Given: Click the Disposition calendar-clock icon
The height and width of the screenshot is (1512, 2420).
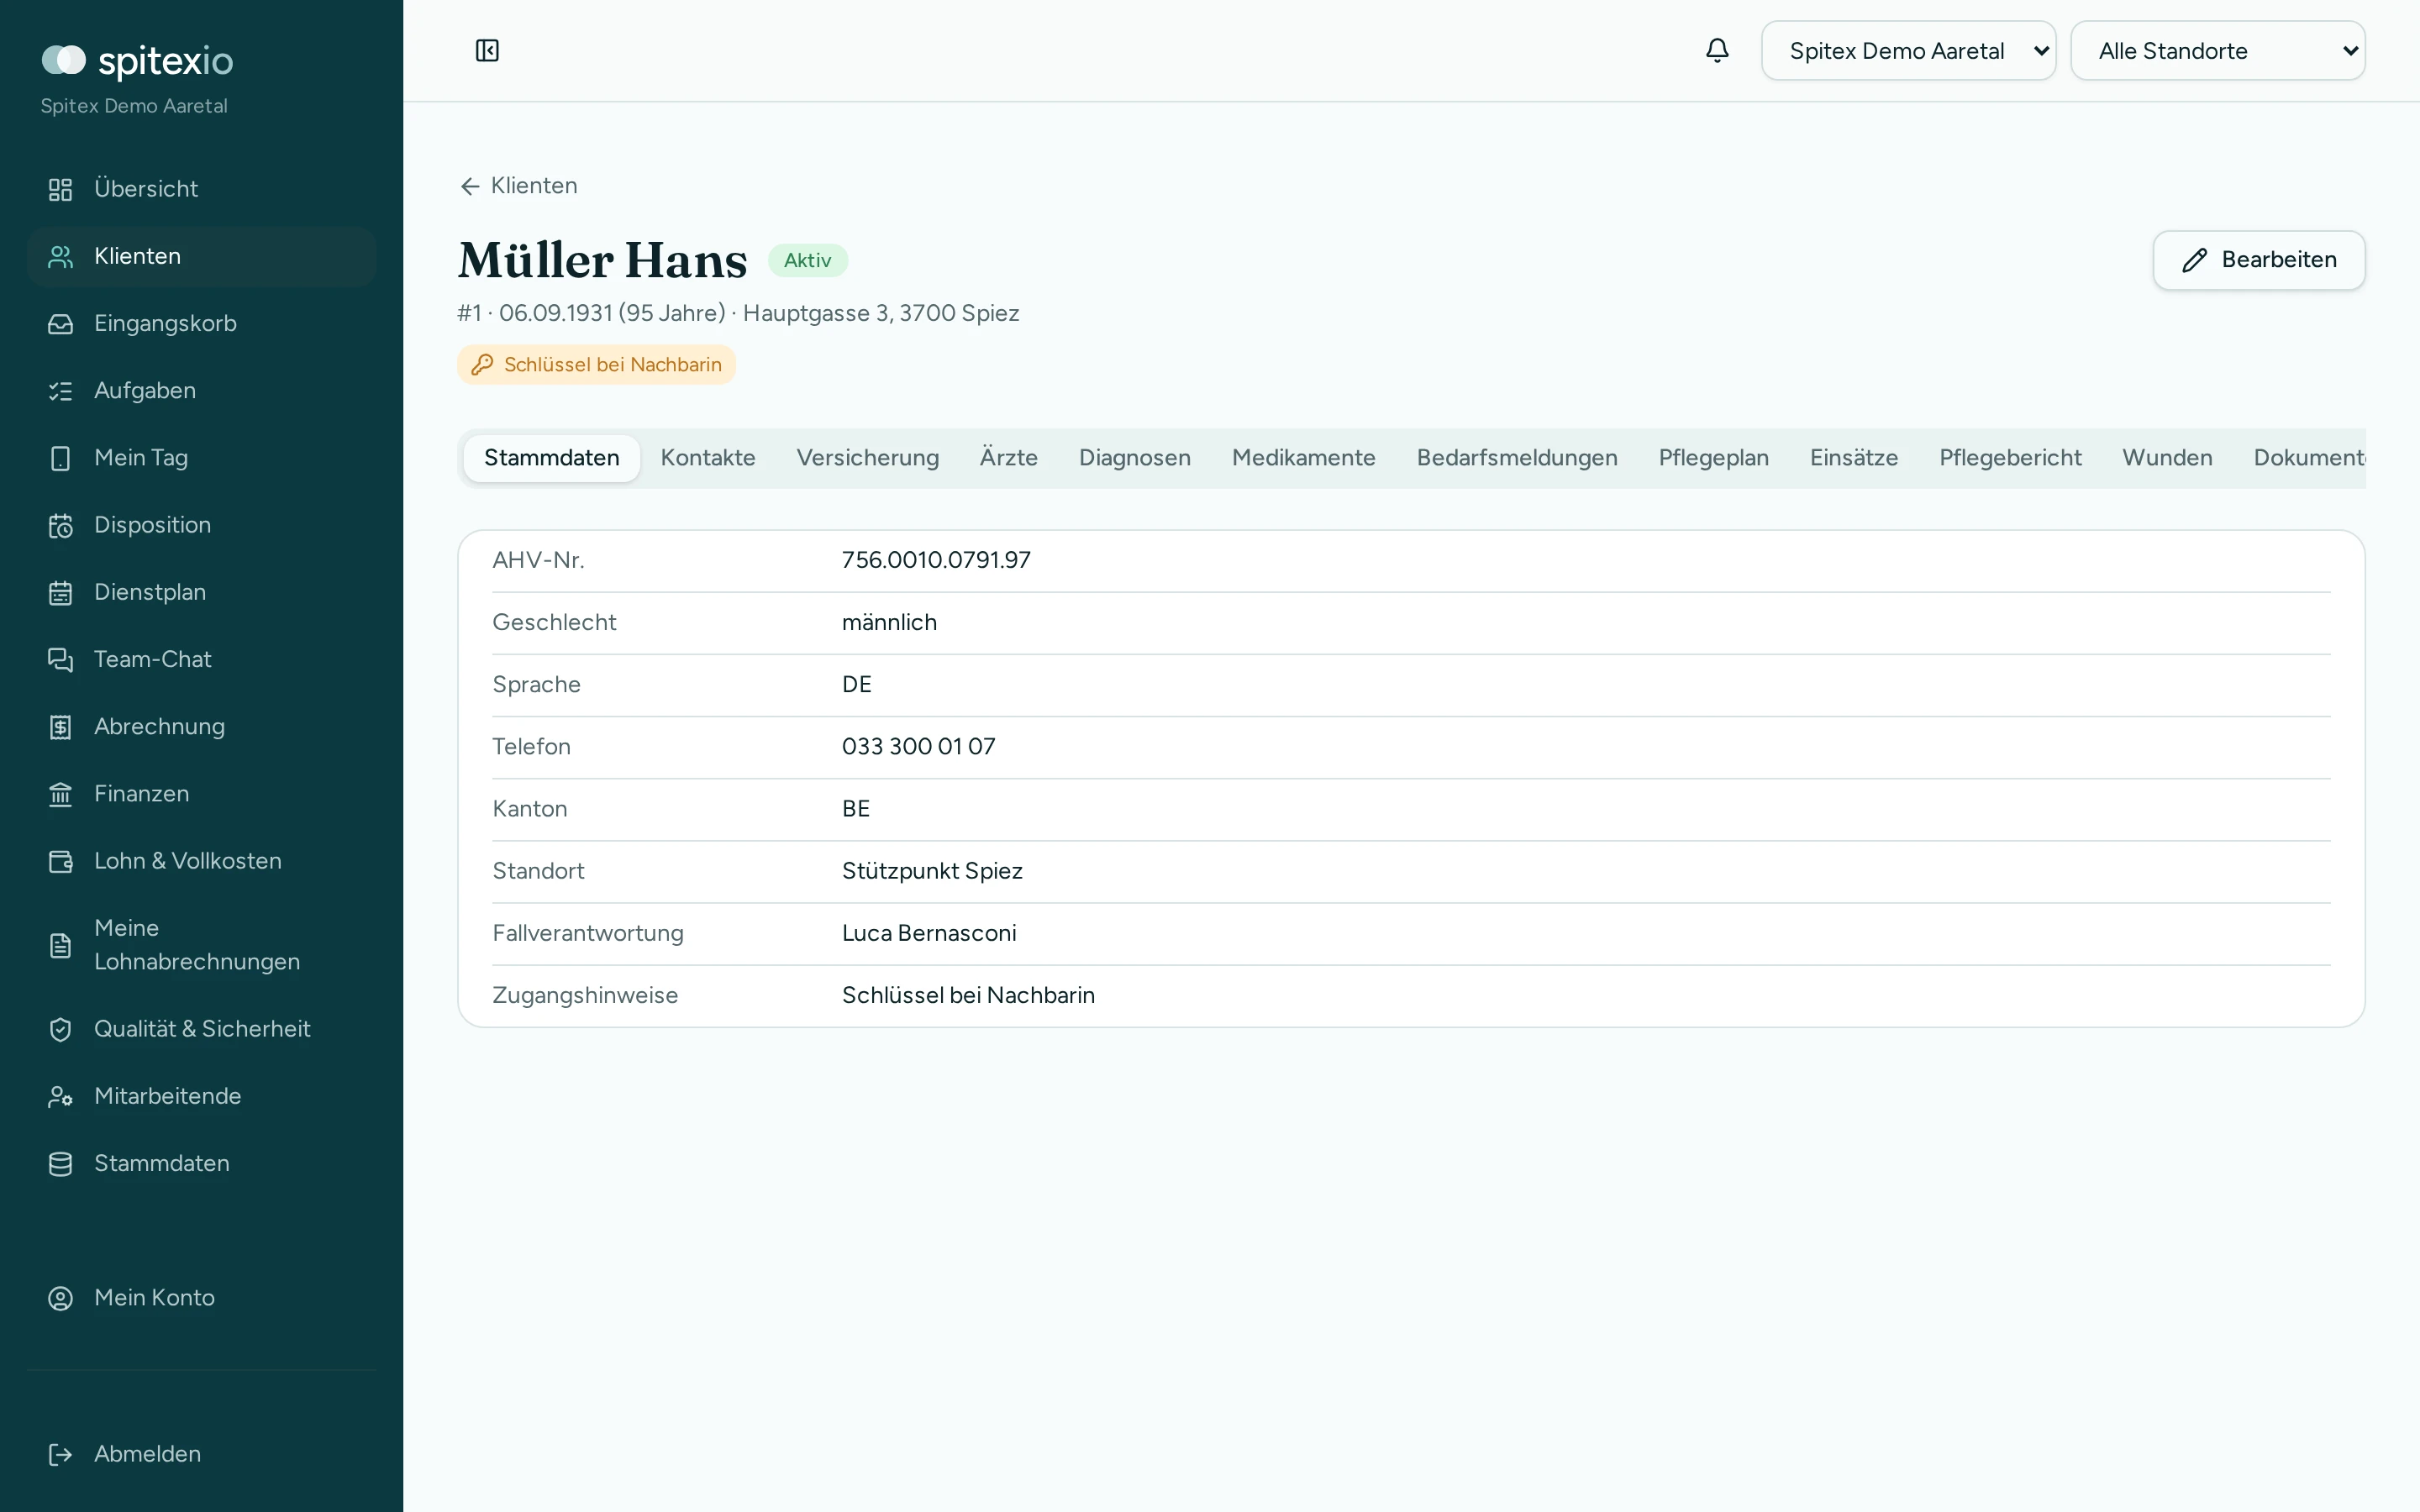Looking at the screenshot, I should 61,525.
